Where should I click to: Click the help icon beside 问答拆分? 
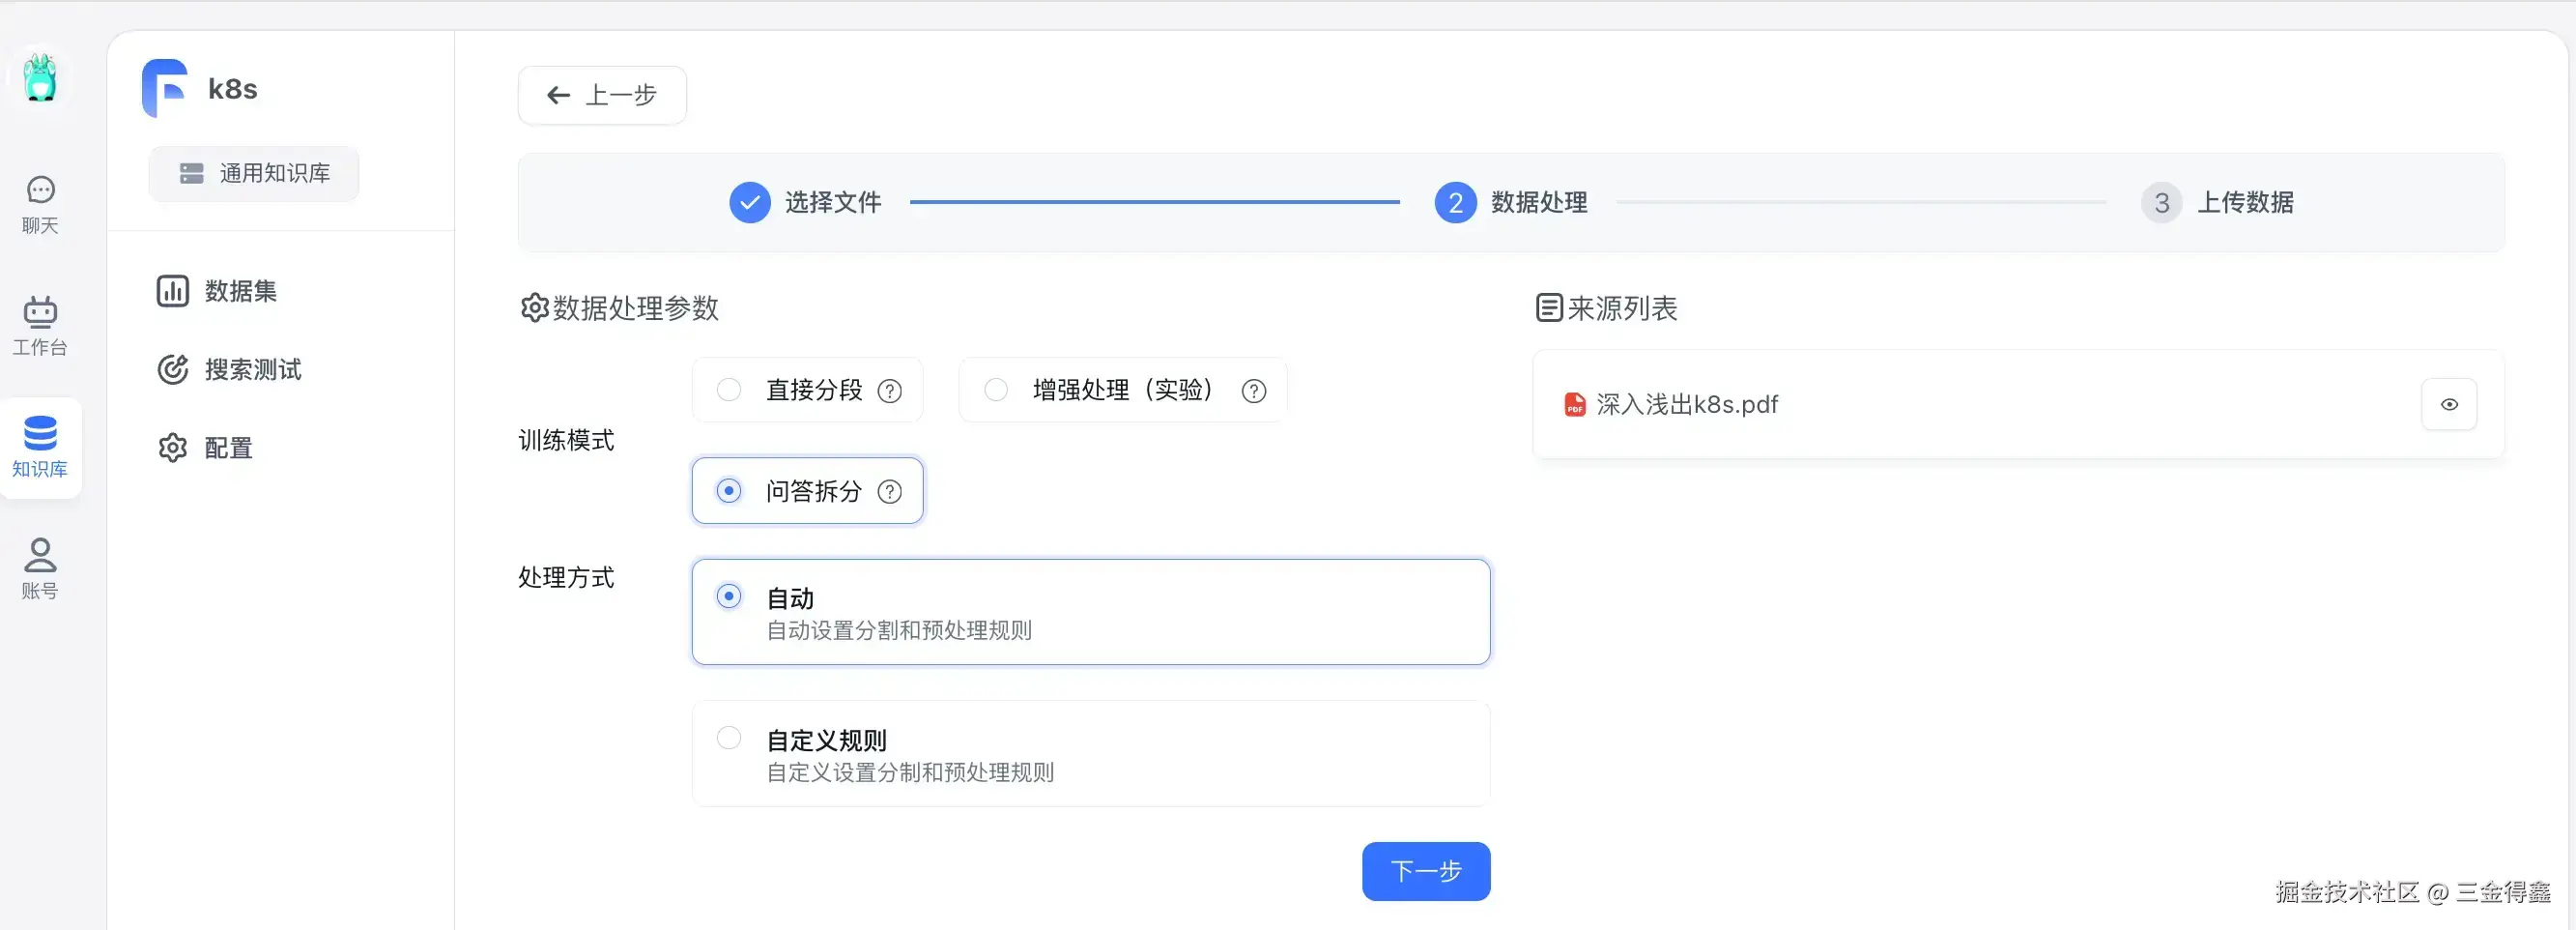tap(889, 492)
